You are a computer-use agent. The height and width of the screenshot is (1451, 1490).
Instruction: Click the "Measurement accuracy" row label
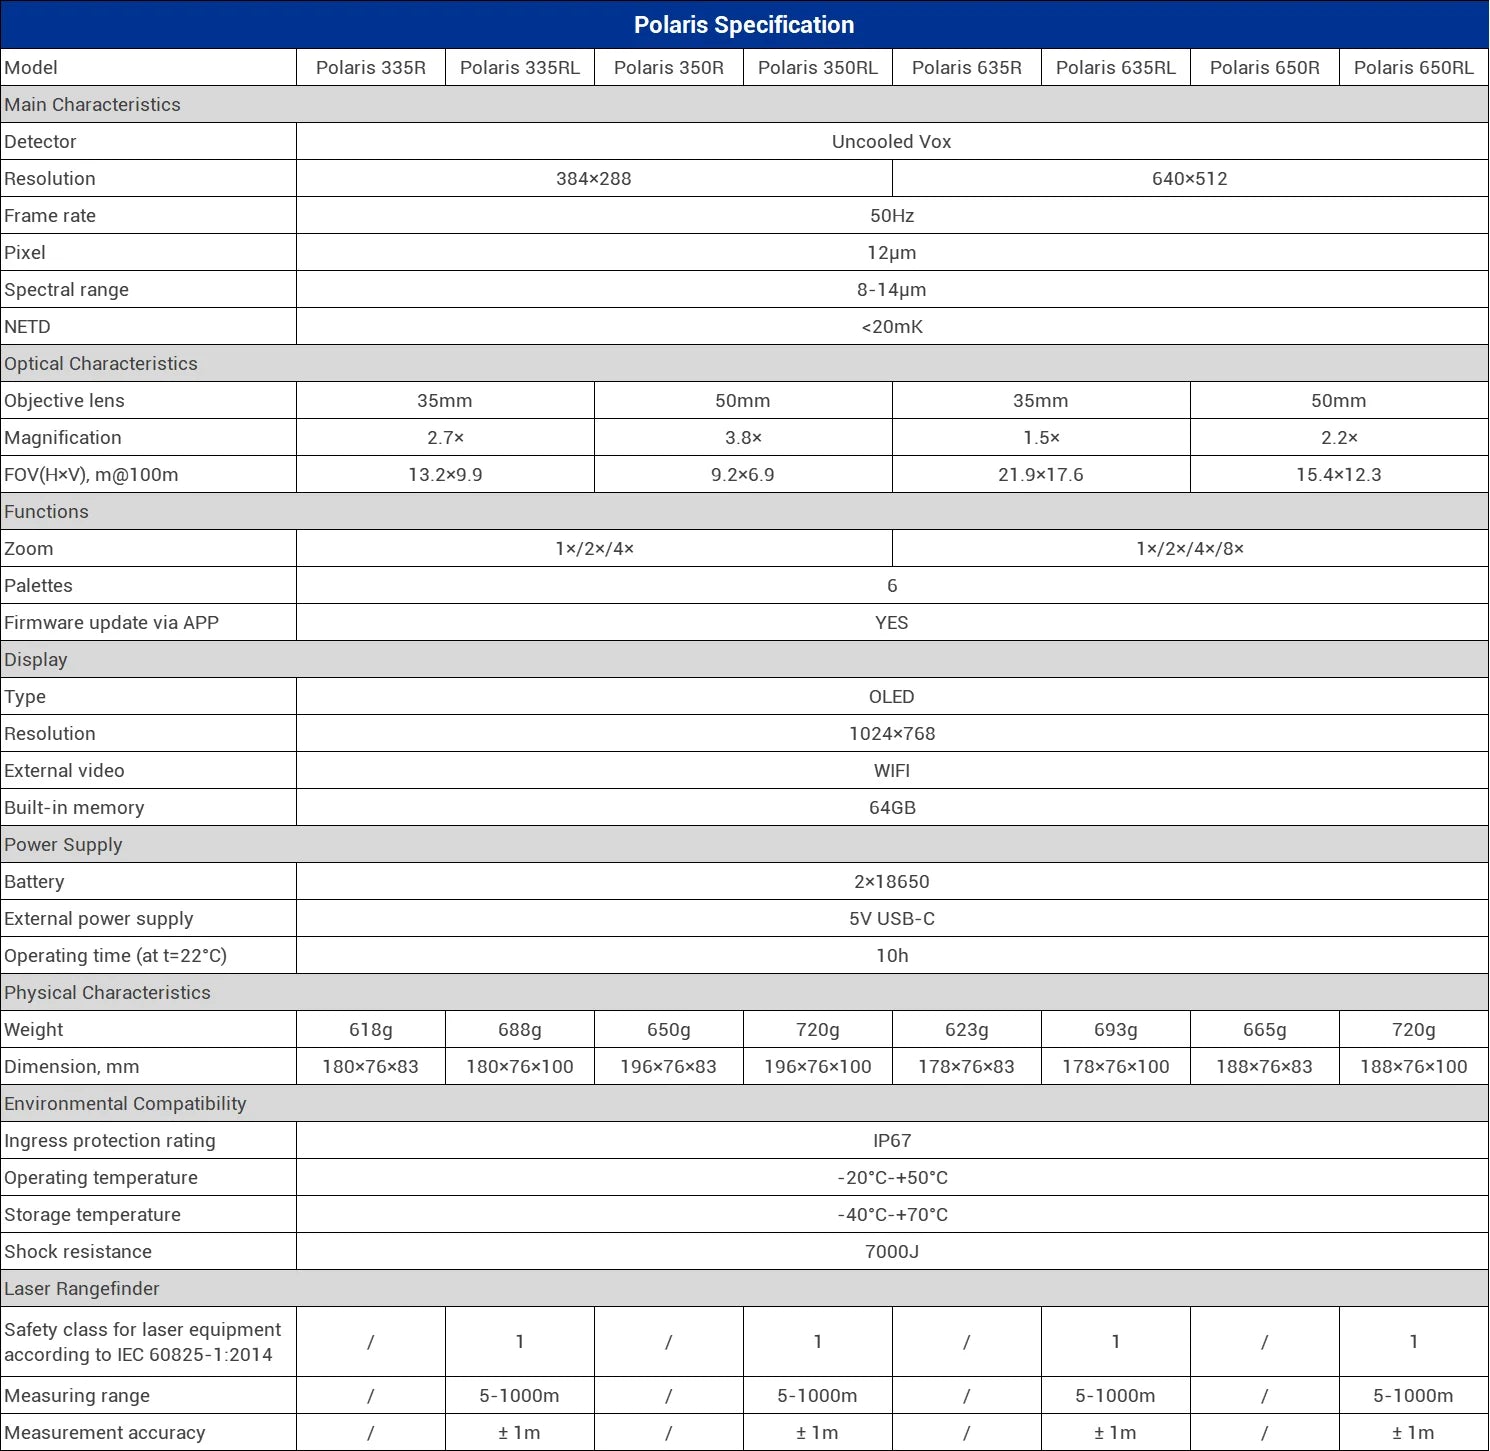[x=105, y=1432]
